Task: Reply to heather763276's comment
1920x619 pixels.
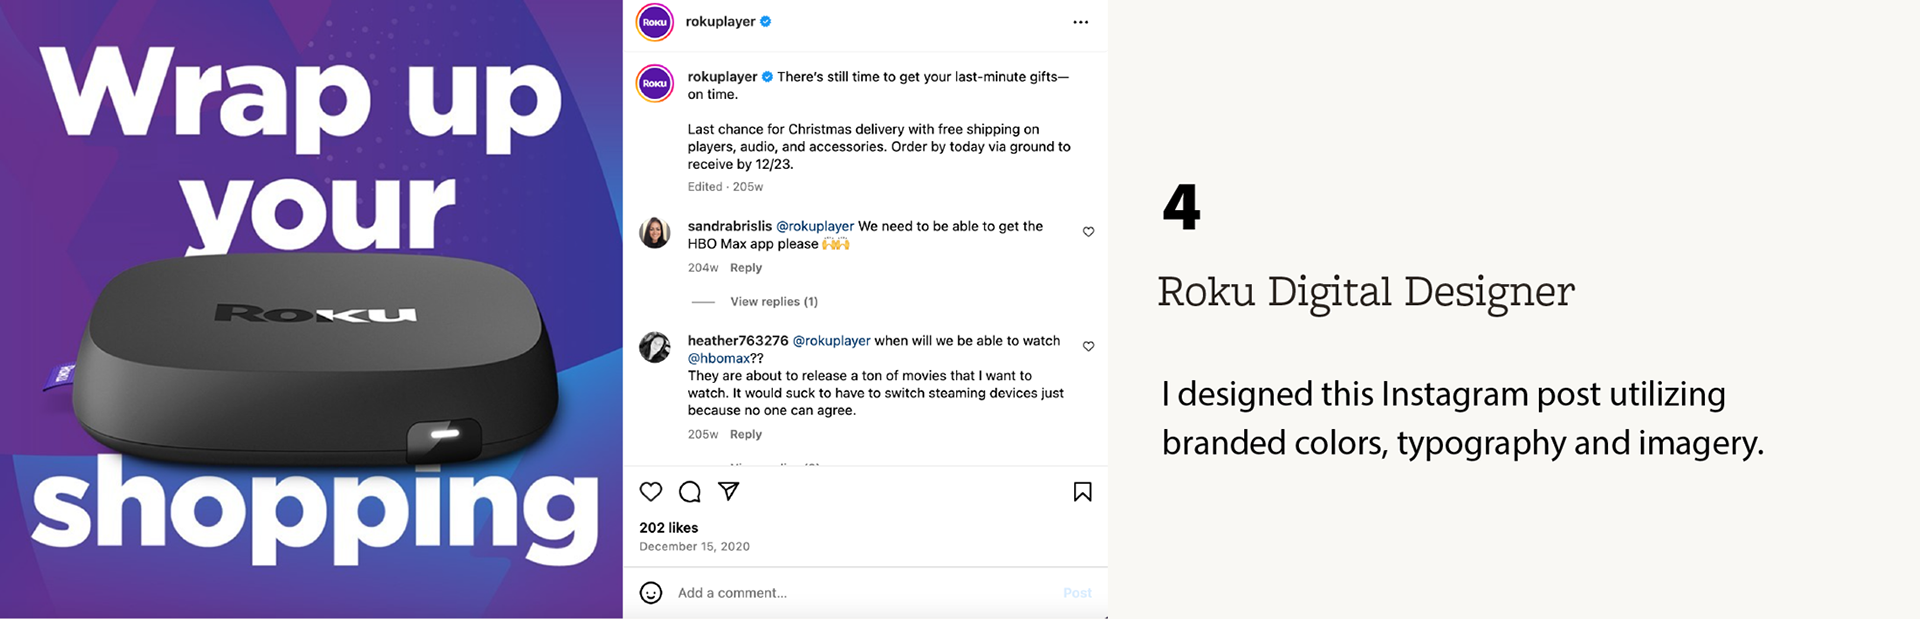Action: pyautogui.click(x=746, y=435)
